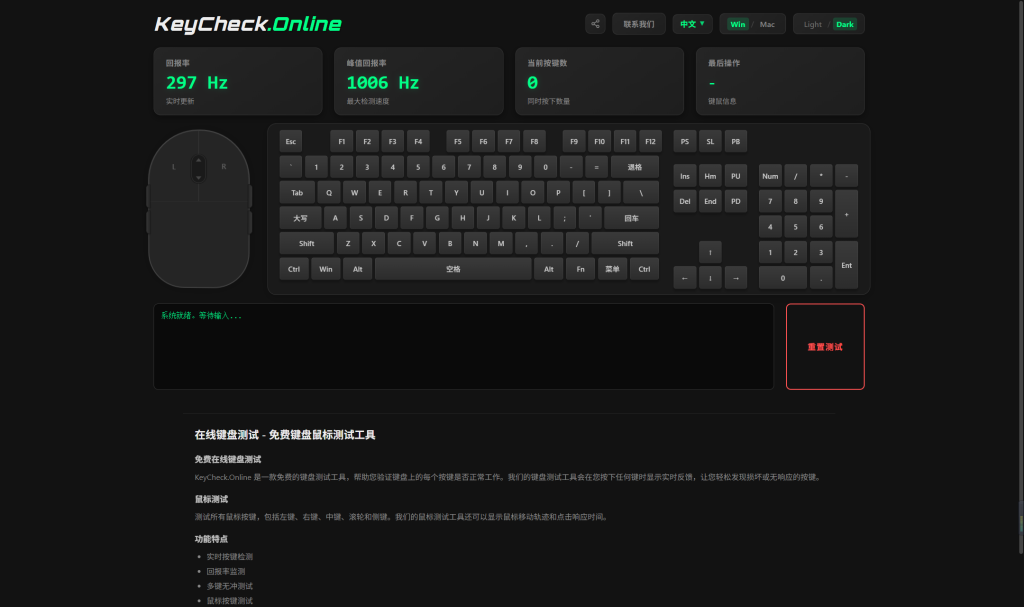The image size is (1024, 607).
Task: Click the mouse left button area
Action: click(x=173, y=167)
